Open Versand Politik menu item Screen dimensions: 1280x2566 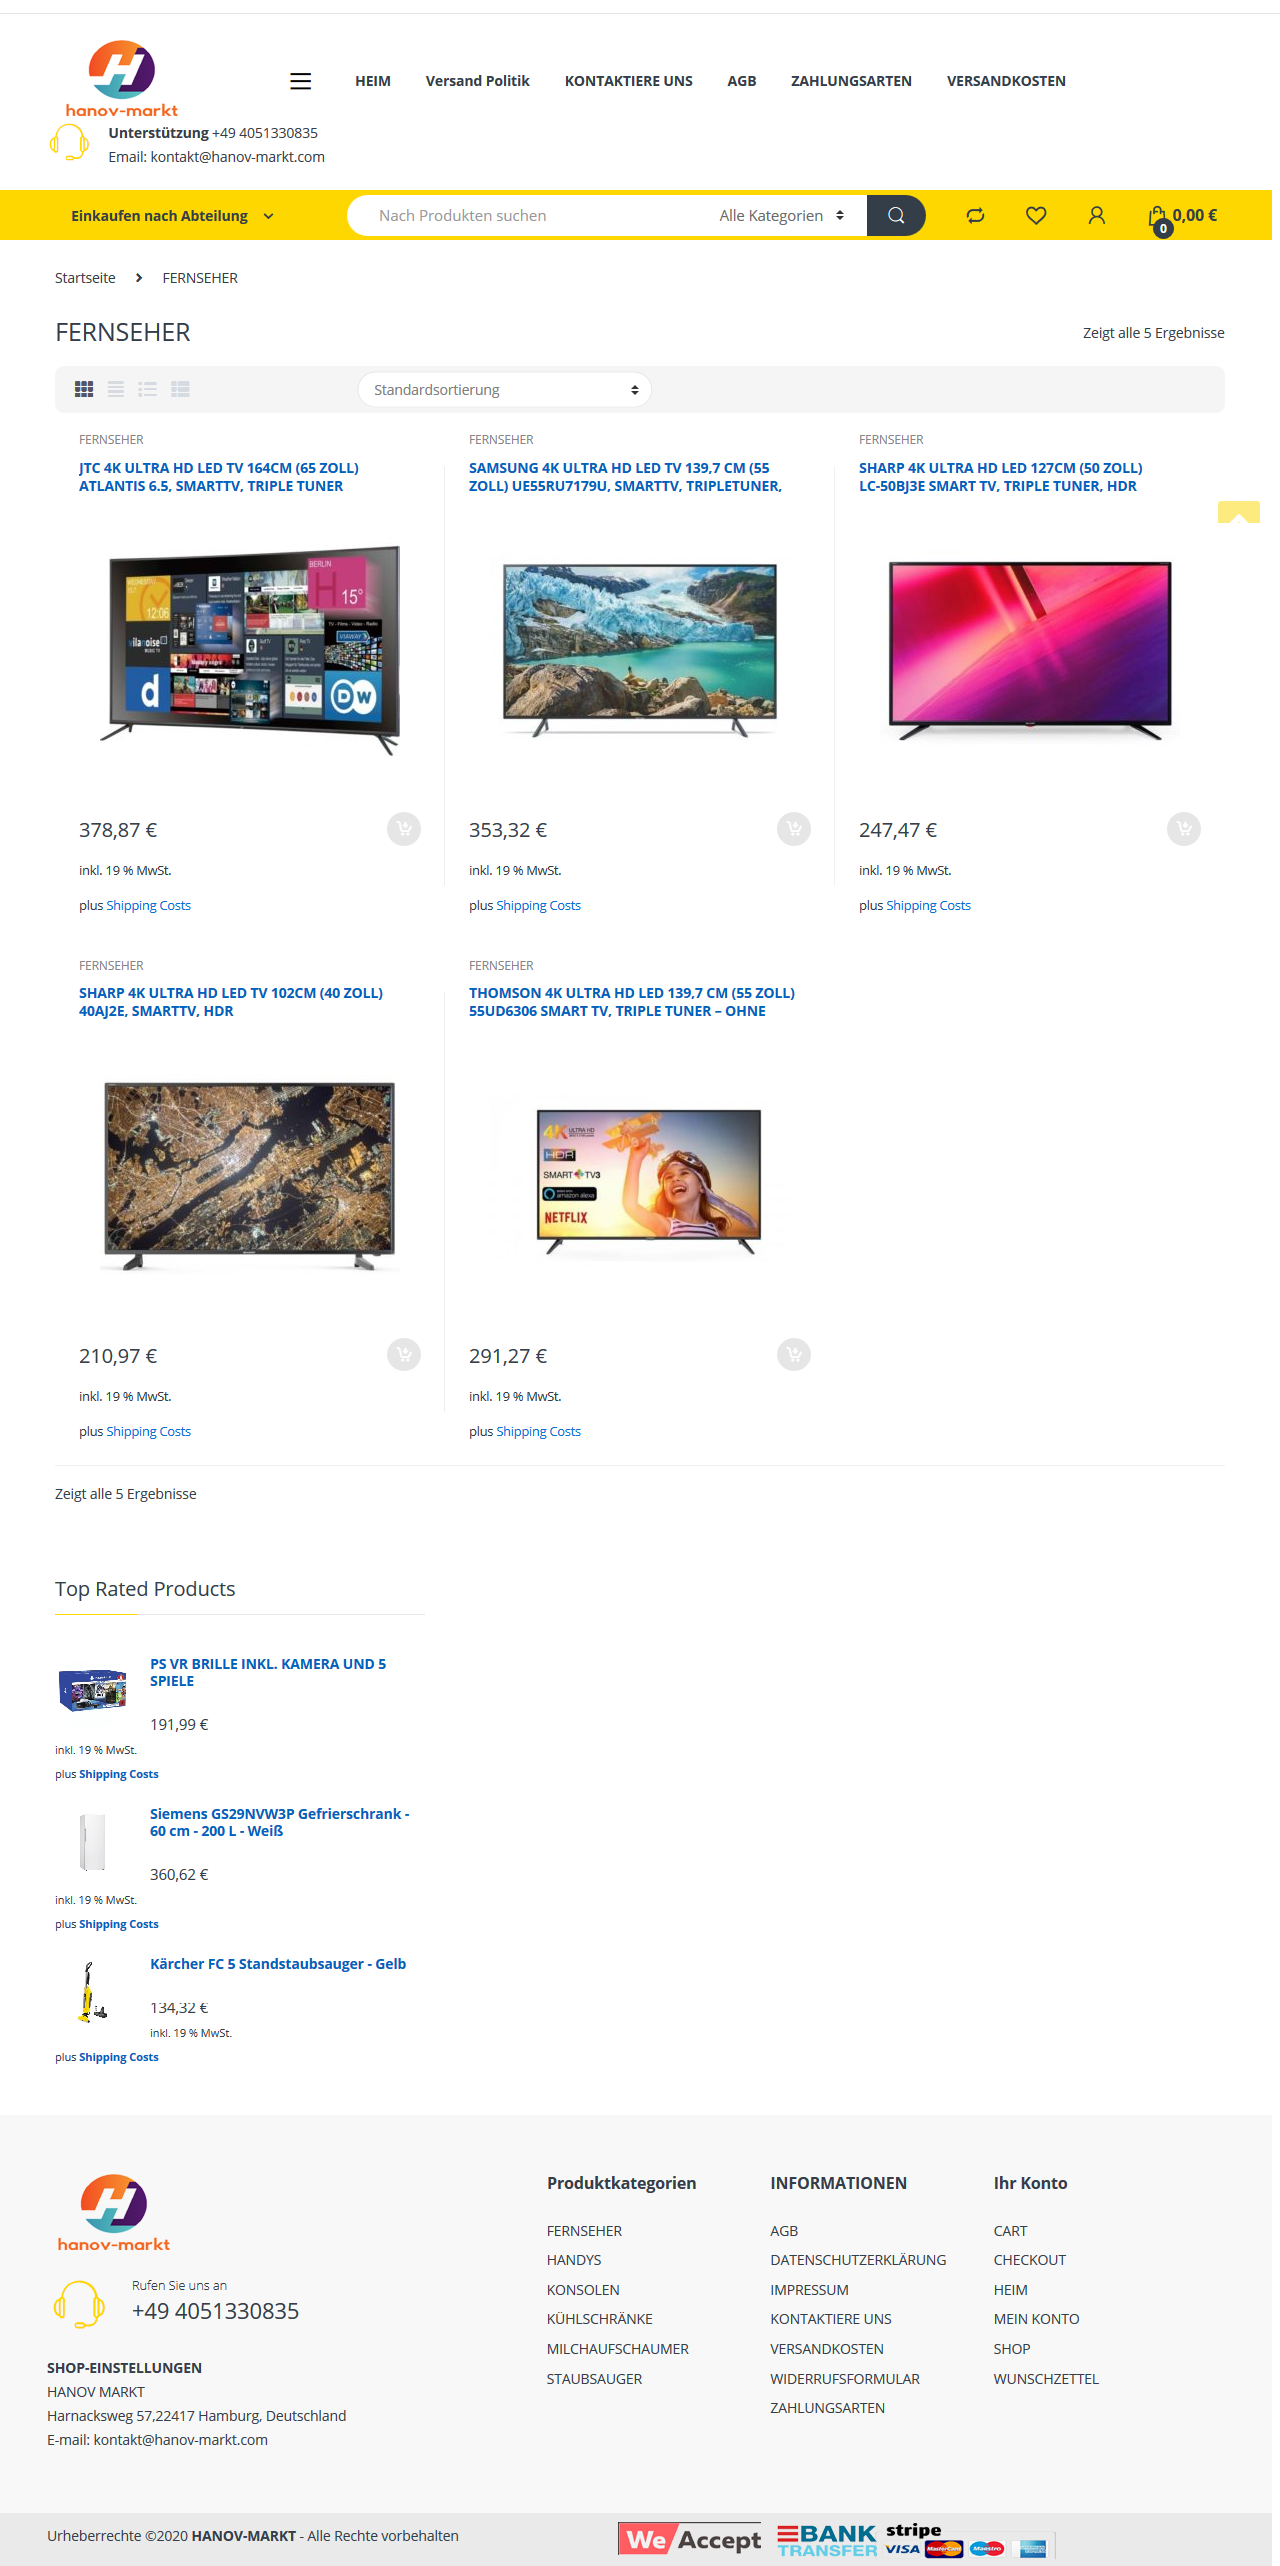(477, 81)
